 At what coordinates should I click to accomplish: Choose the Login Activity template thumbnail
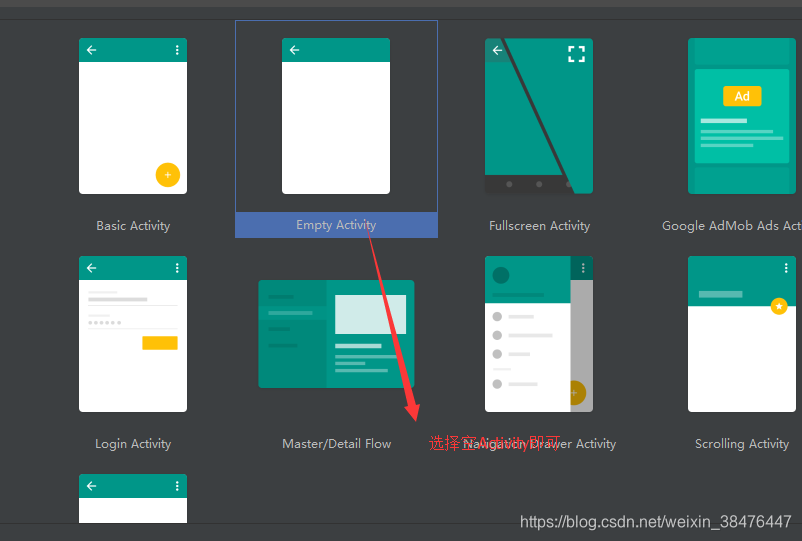133,334
